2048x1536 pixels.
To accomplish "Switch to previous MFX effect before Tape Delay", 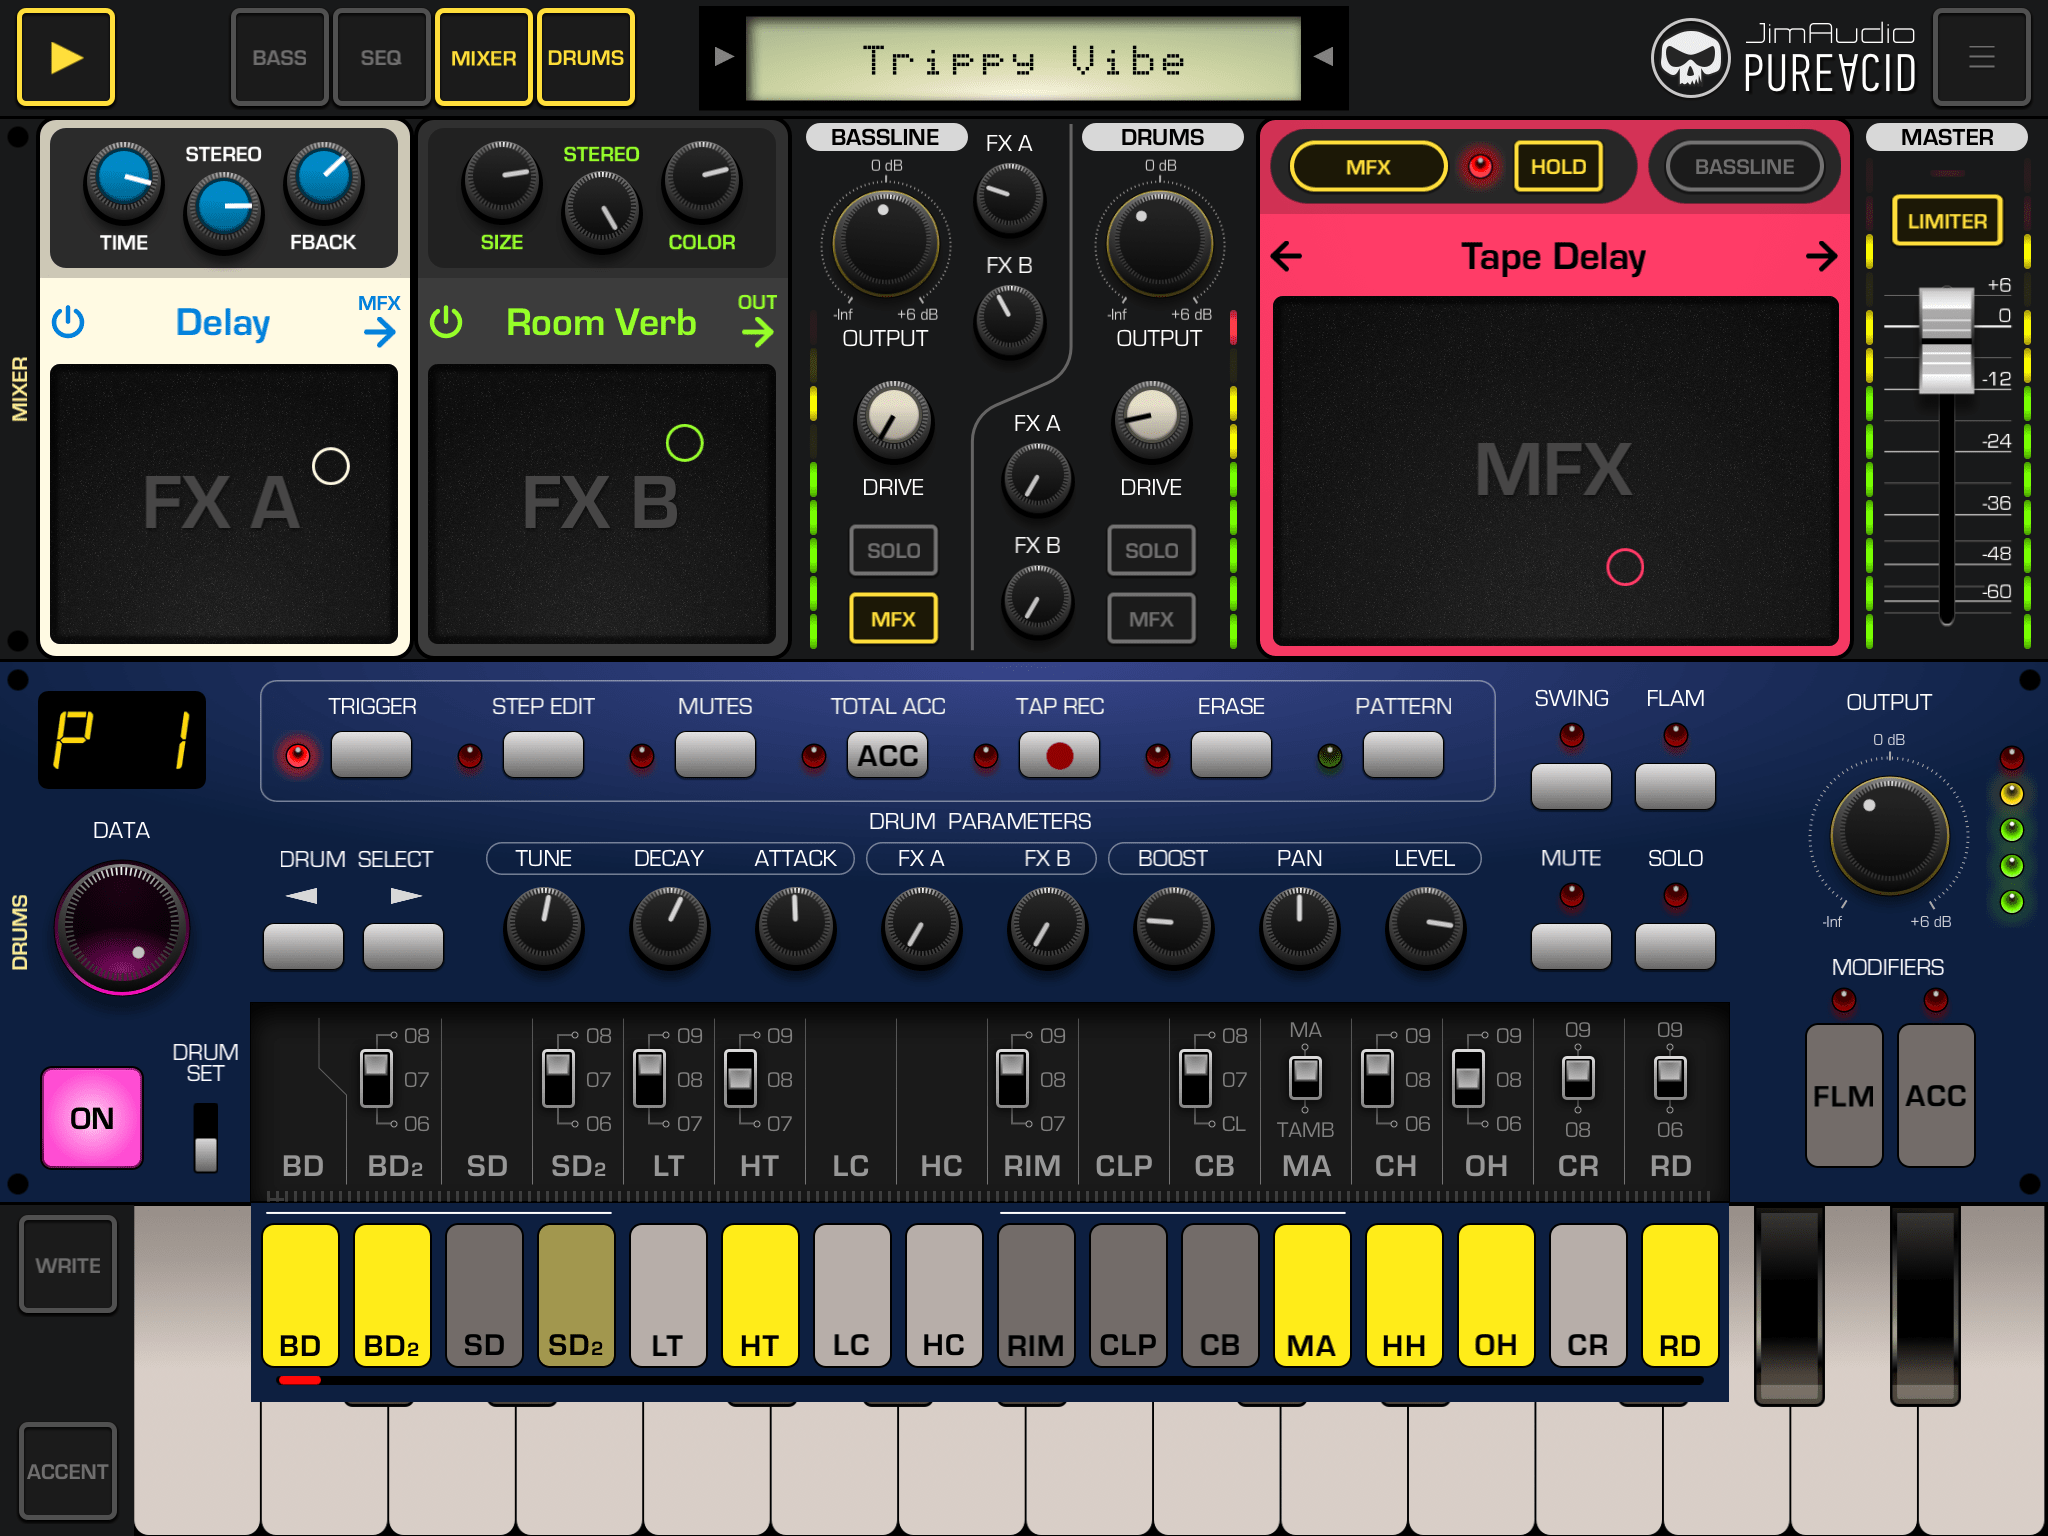I will pos(1287,257).
